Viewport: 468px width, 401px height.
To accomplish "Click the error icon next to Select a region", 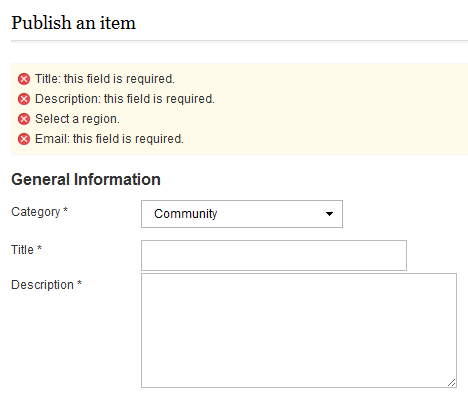I will [24, 119].
